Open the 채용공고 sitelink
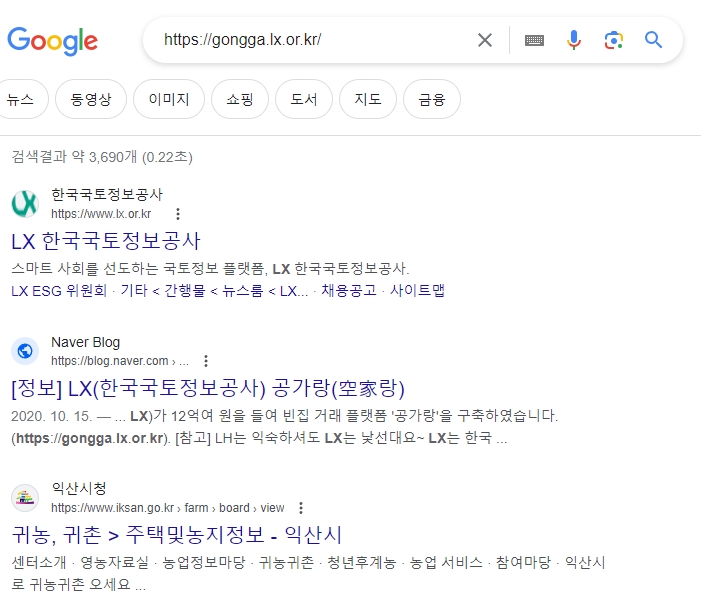 click(349, 291)
